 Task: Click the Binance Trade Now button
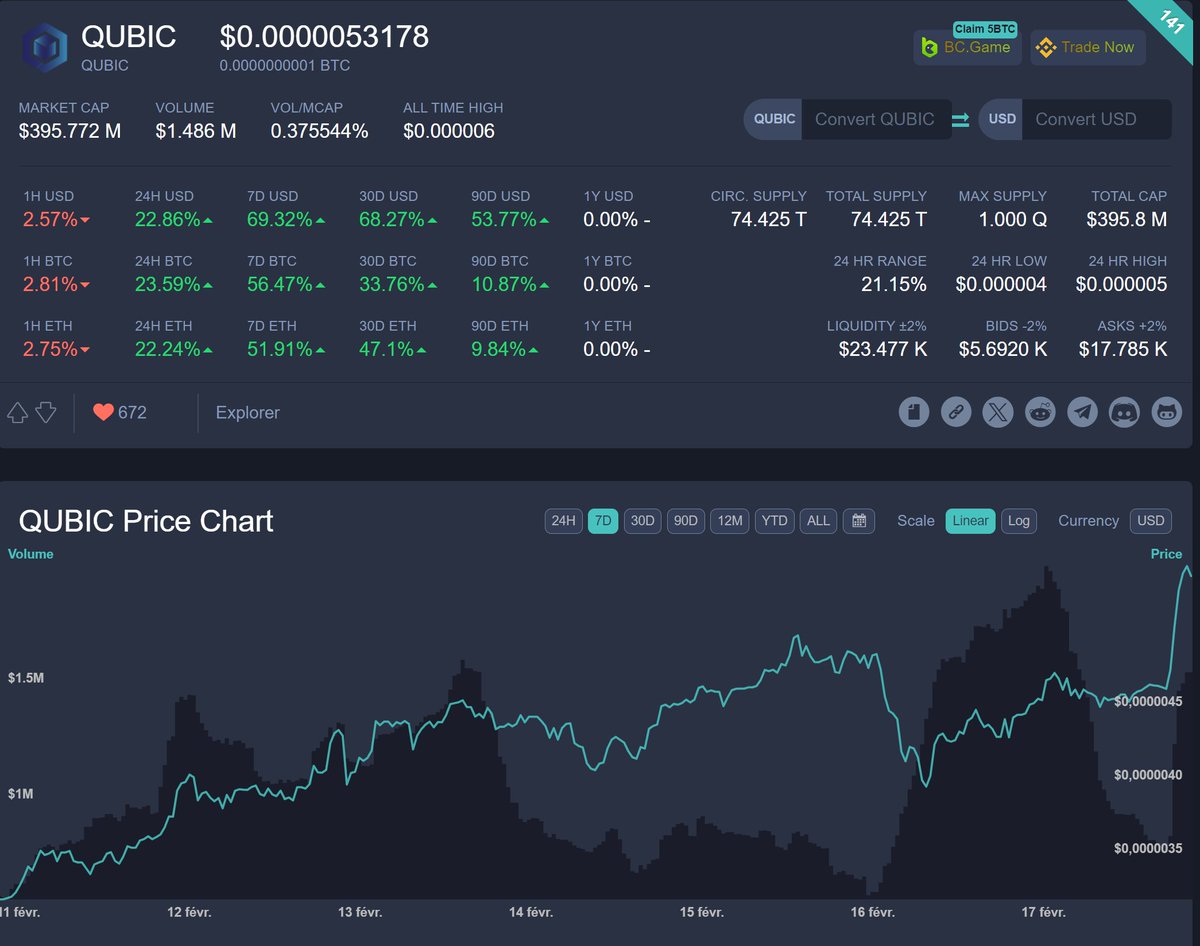pos(1088,47)
